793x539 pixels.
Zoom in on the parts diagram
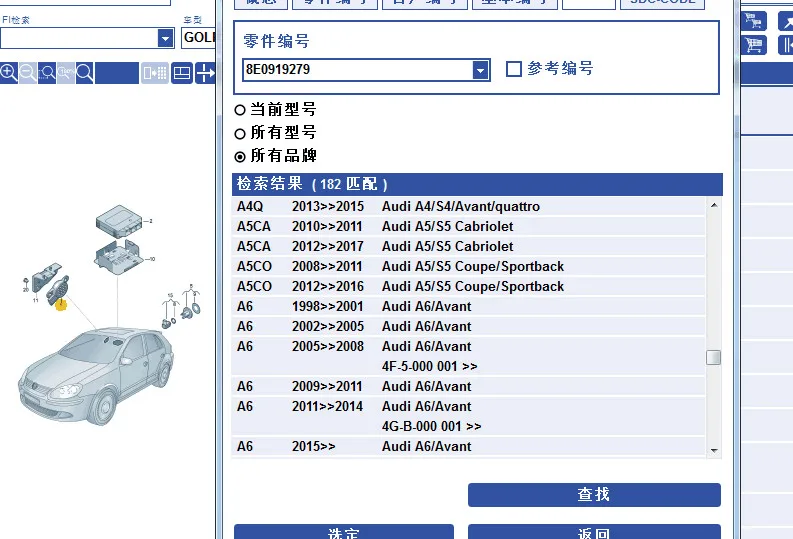tap(9, 73)
